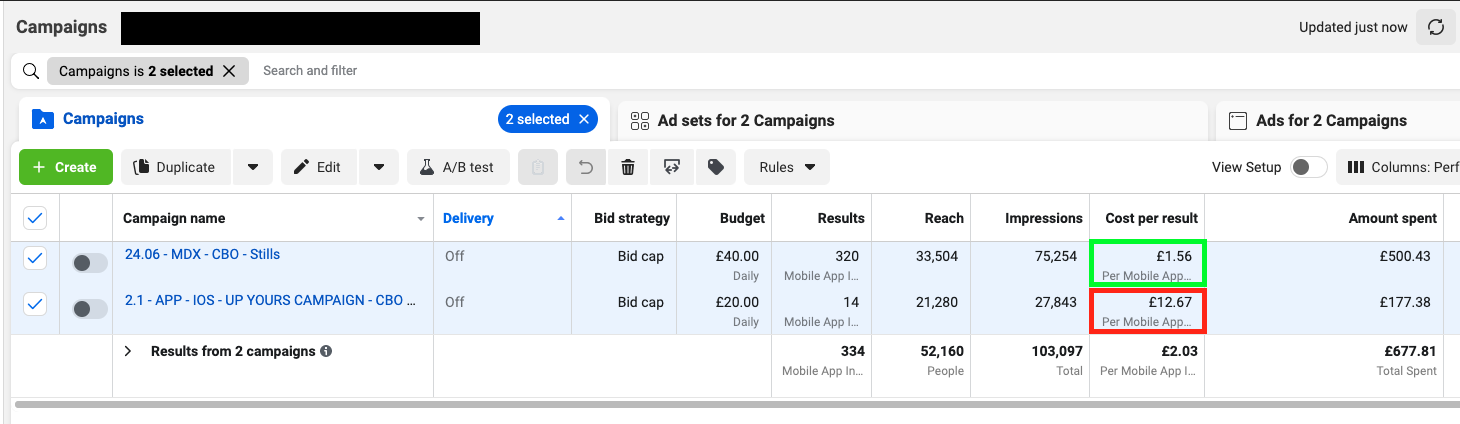Click the 33,504 reach value

pos(937,256)
